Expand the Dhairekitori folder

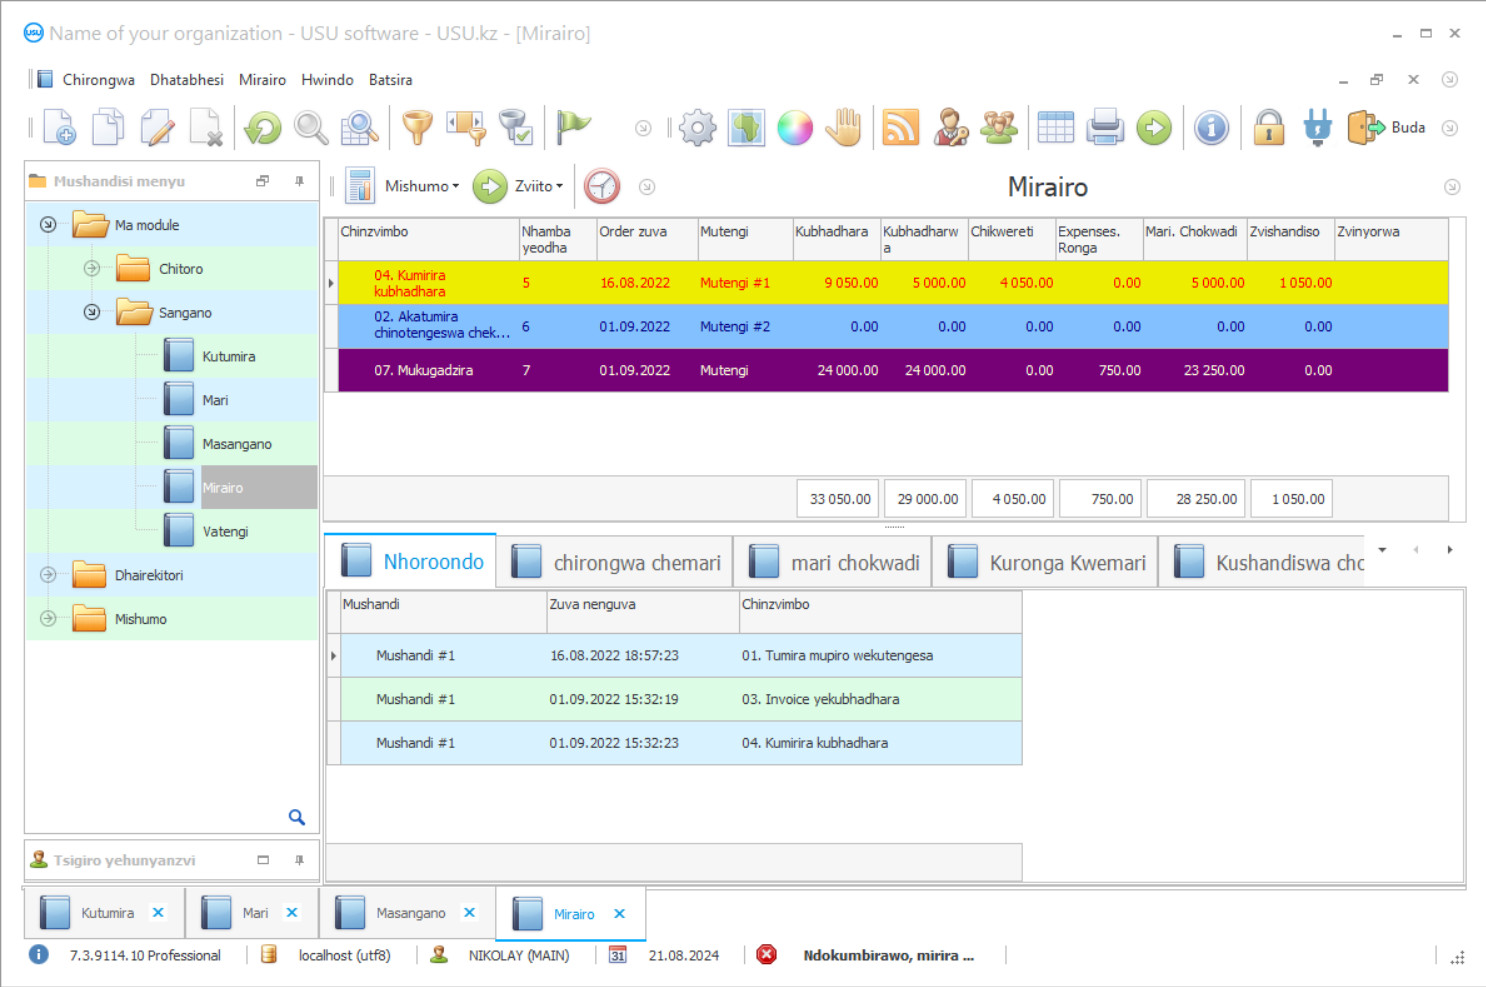click(x=47, y=574)
